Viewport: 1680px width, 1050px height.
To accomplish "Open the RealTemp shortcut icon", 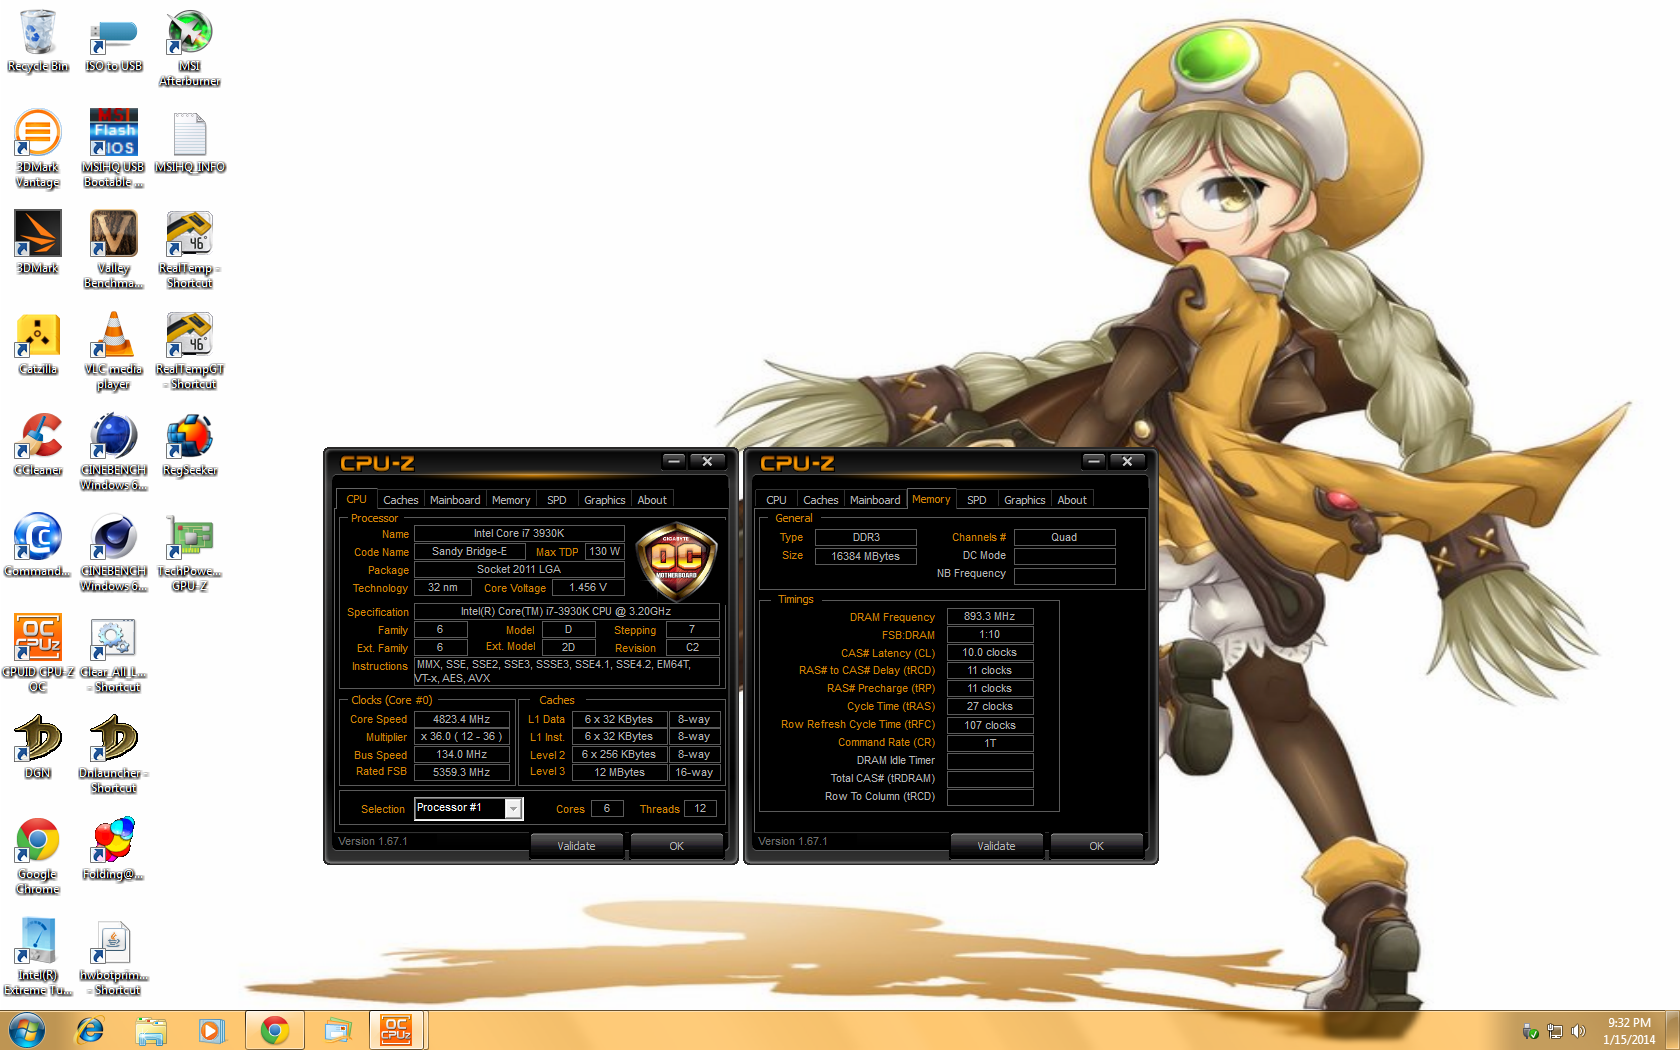I will click(190, 250).
